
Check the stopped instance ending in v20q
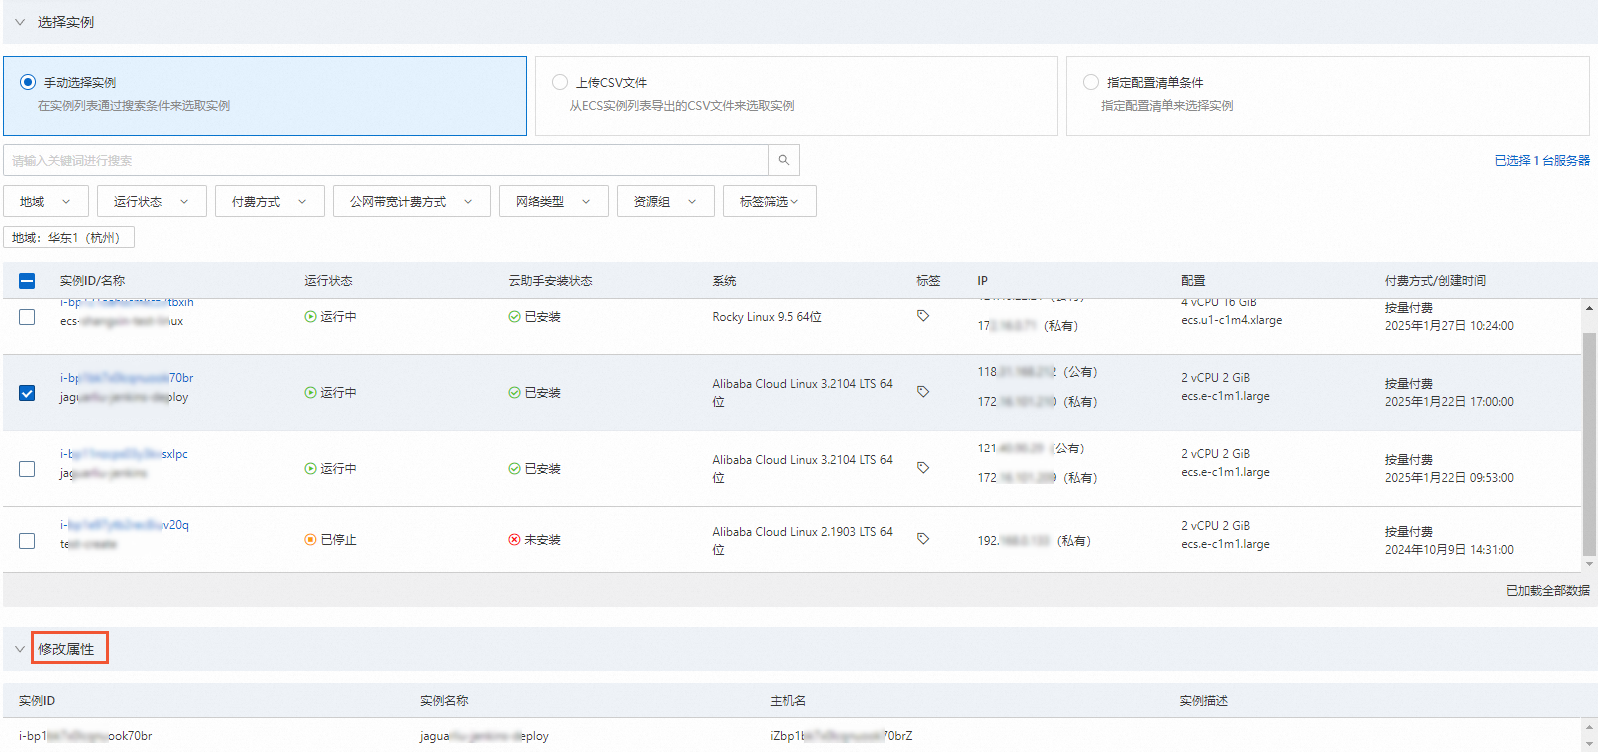click(27, 541)
